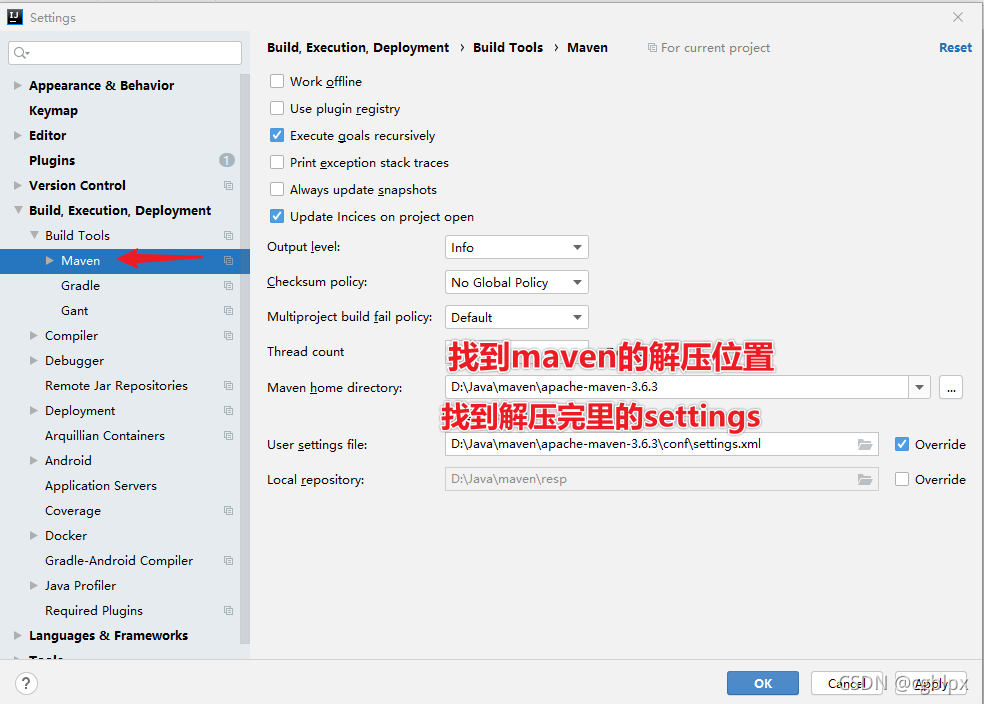Open the Output level dropdown

coord(516,247)
